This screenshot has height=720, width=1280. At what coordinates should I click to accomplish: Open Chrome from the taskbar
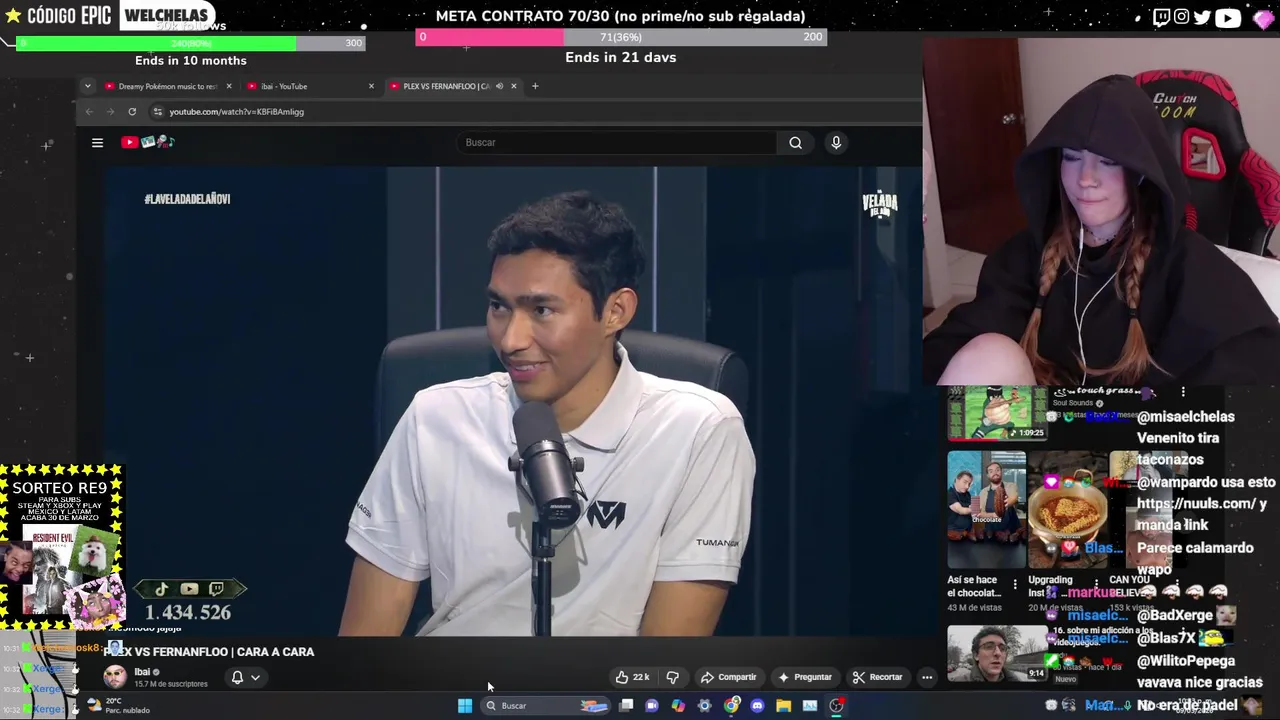(731, 706)
